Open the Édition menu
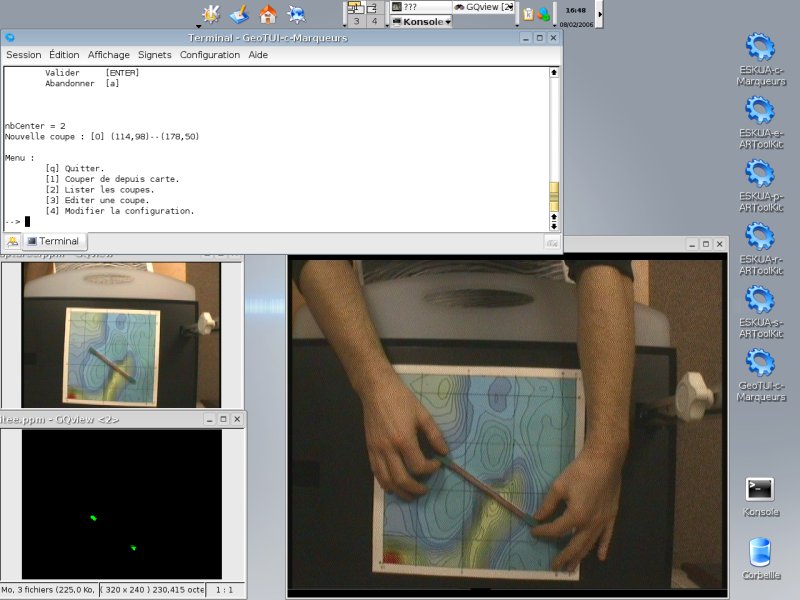The width and height of the screenshot is (800, 600). [x=64, y=55]
